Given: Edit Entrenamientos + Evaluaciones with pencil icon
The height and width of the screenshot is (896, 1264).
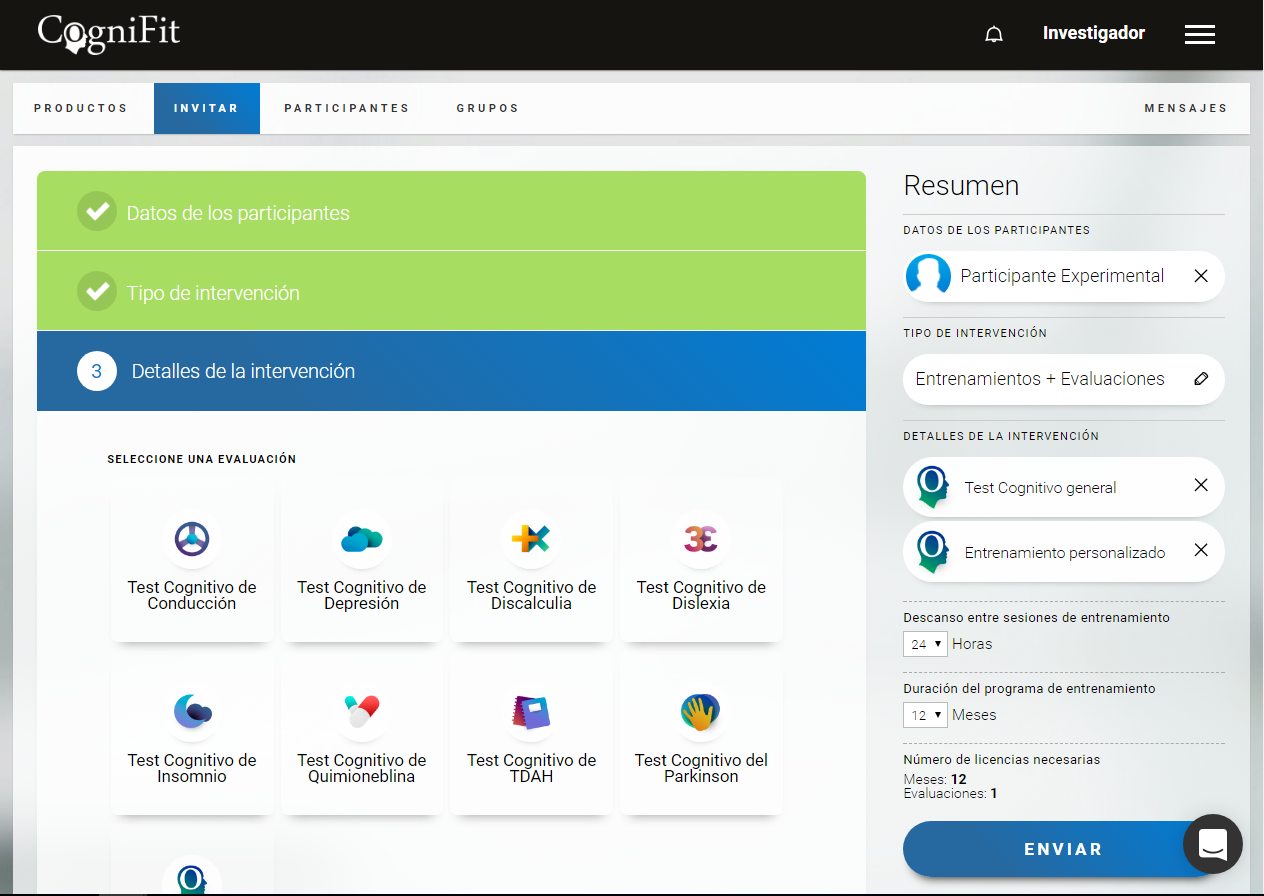Looking at the screenshot, I should pos(1201,379).
